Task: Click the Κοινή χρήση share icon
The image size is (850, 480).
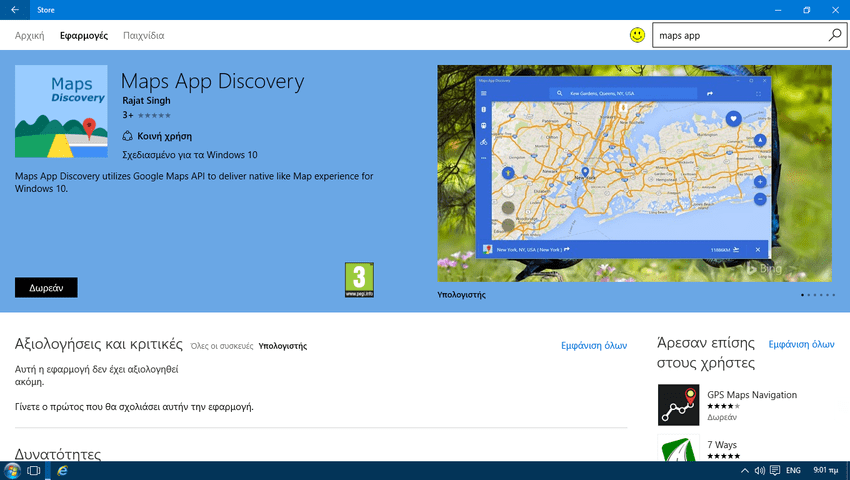Action: [127, 136]
